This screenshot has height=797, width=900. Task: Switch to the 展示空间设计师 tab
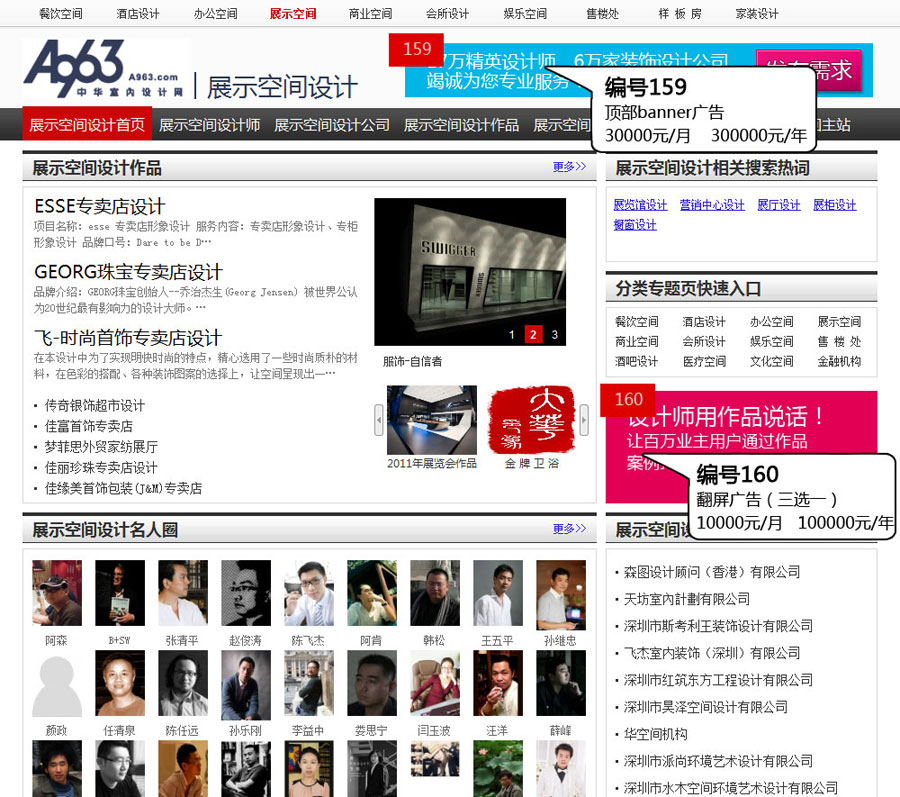[210, 125]
